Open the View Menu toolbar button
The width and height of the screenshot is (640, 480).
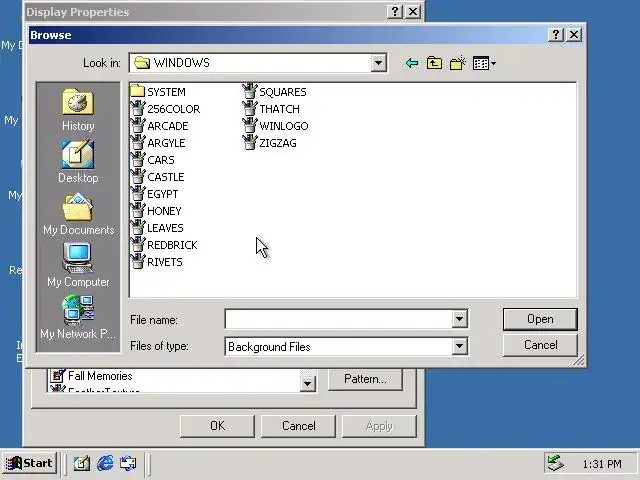(x=484, y=63)
